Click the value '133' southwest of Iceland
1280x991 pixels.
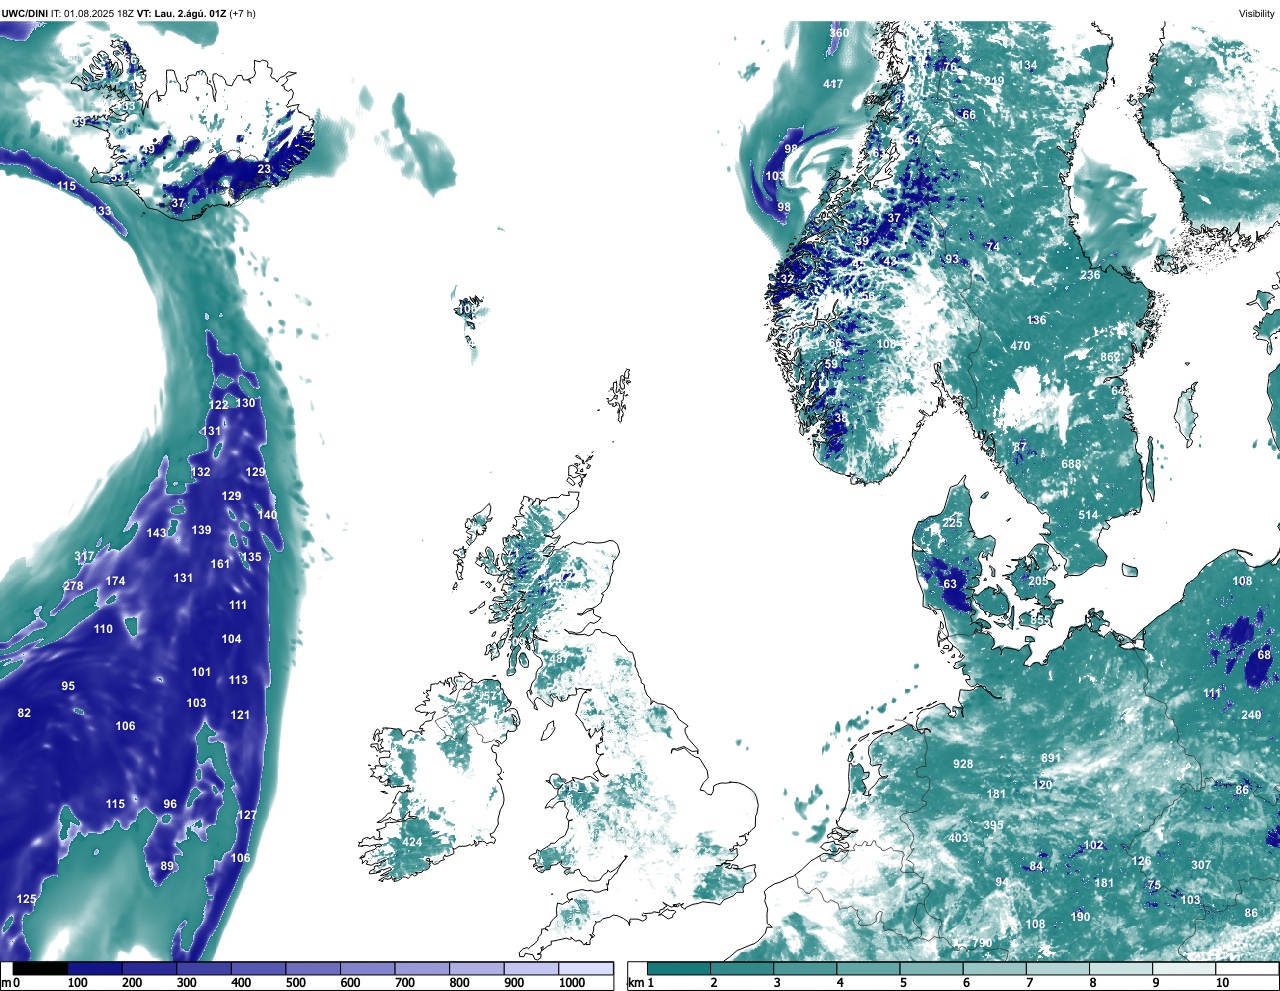(102, 211)
